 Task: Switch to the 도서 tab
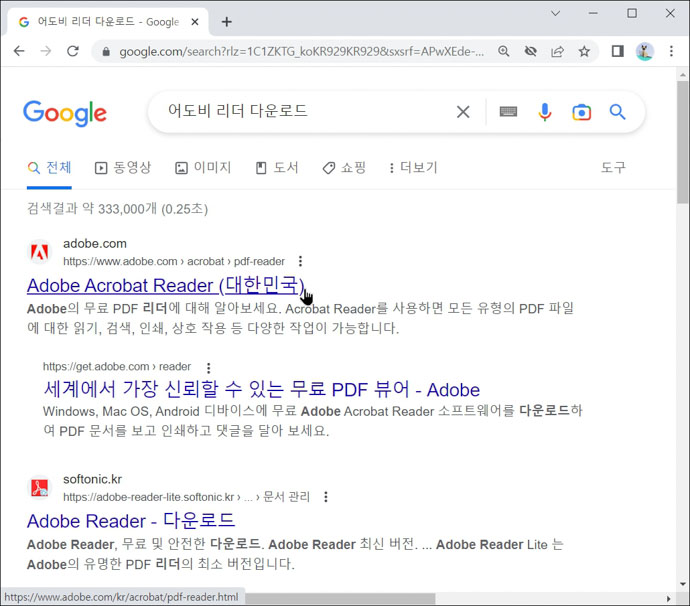[277, 168]
